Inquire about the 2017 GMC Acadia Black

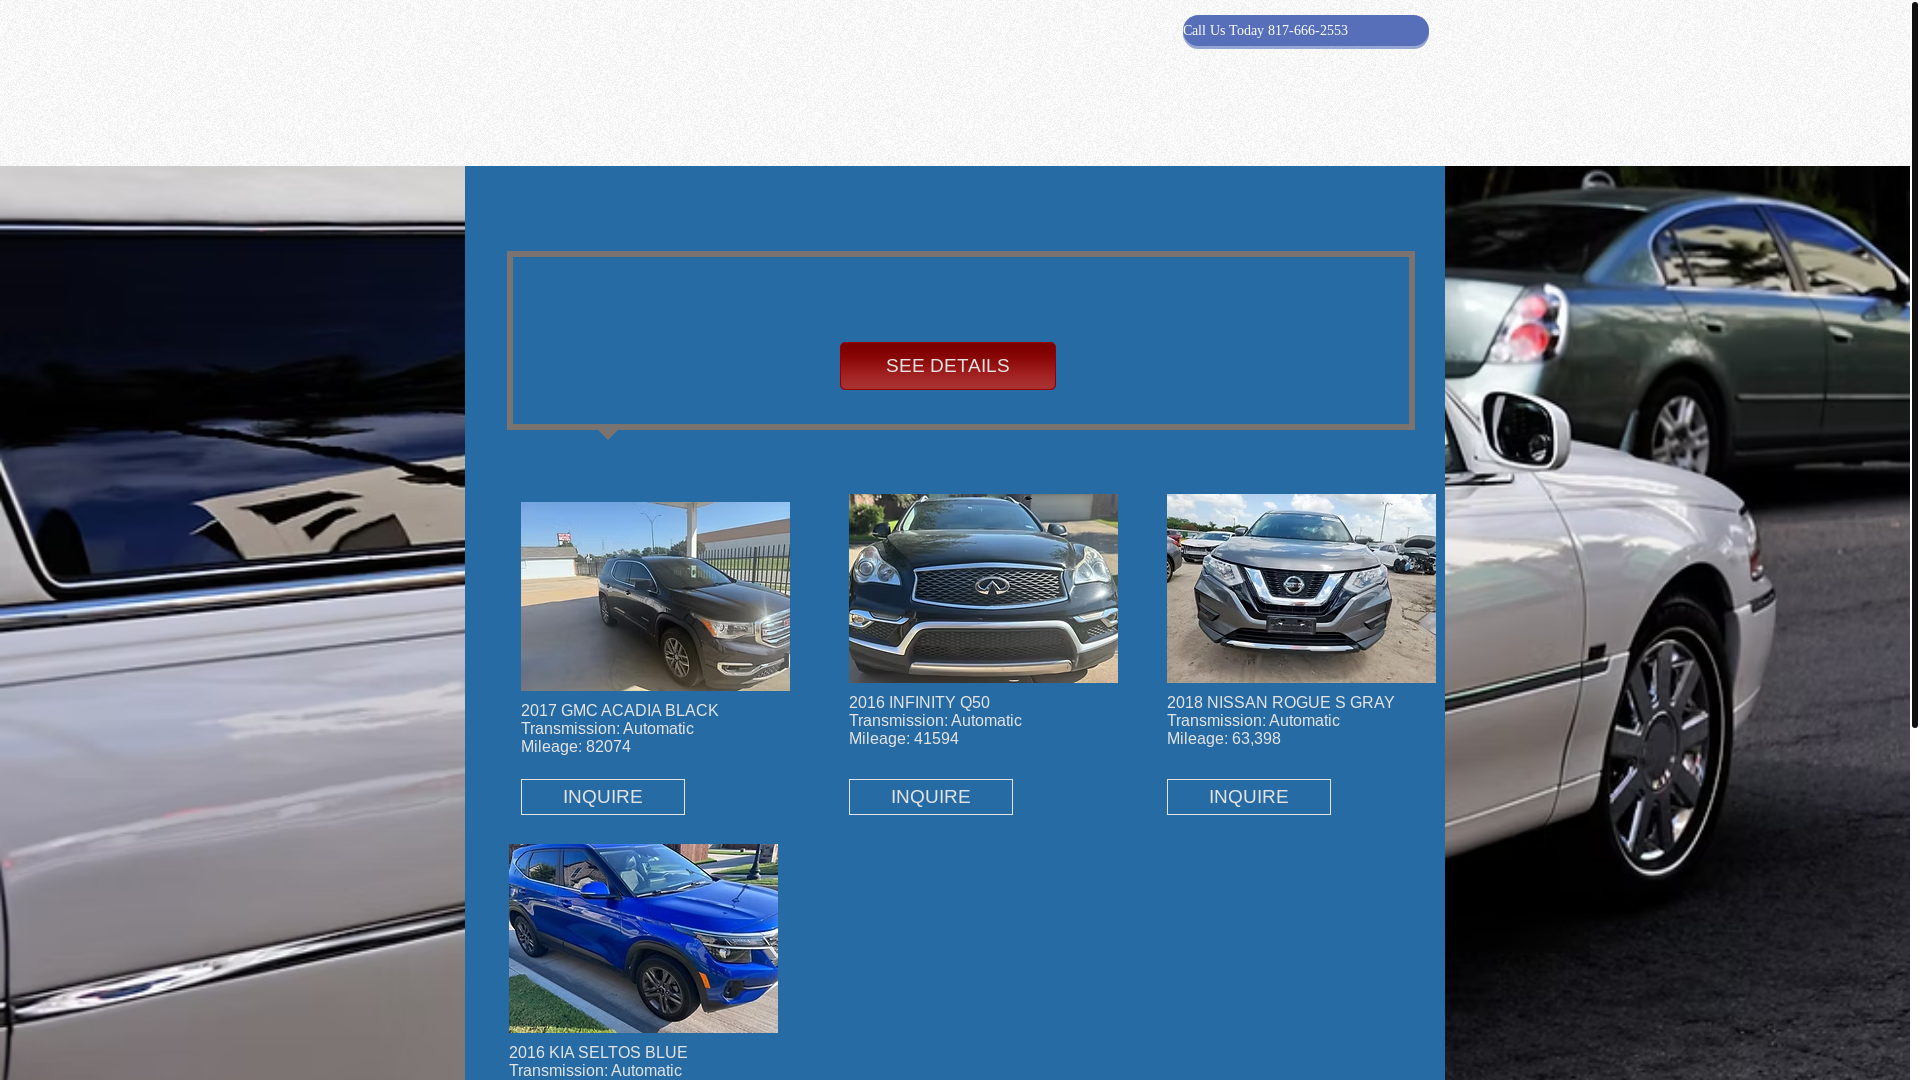603,797
